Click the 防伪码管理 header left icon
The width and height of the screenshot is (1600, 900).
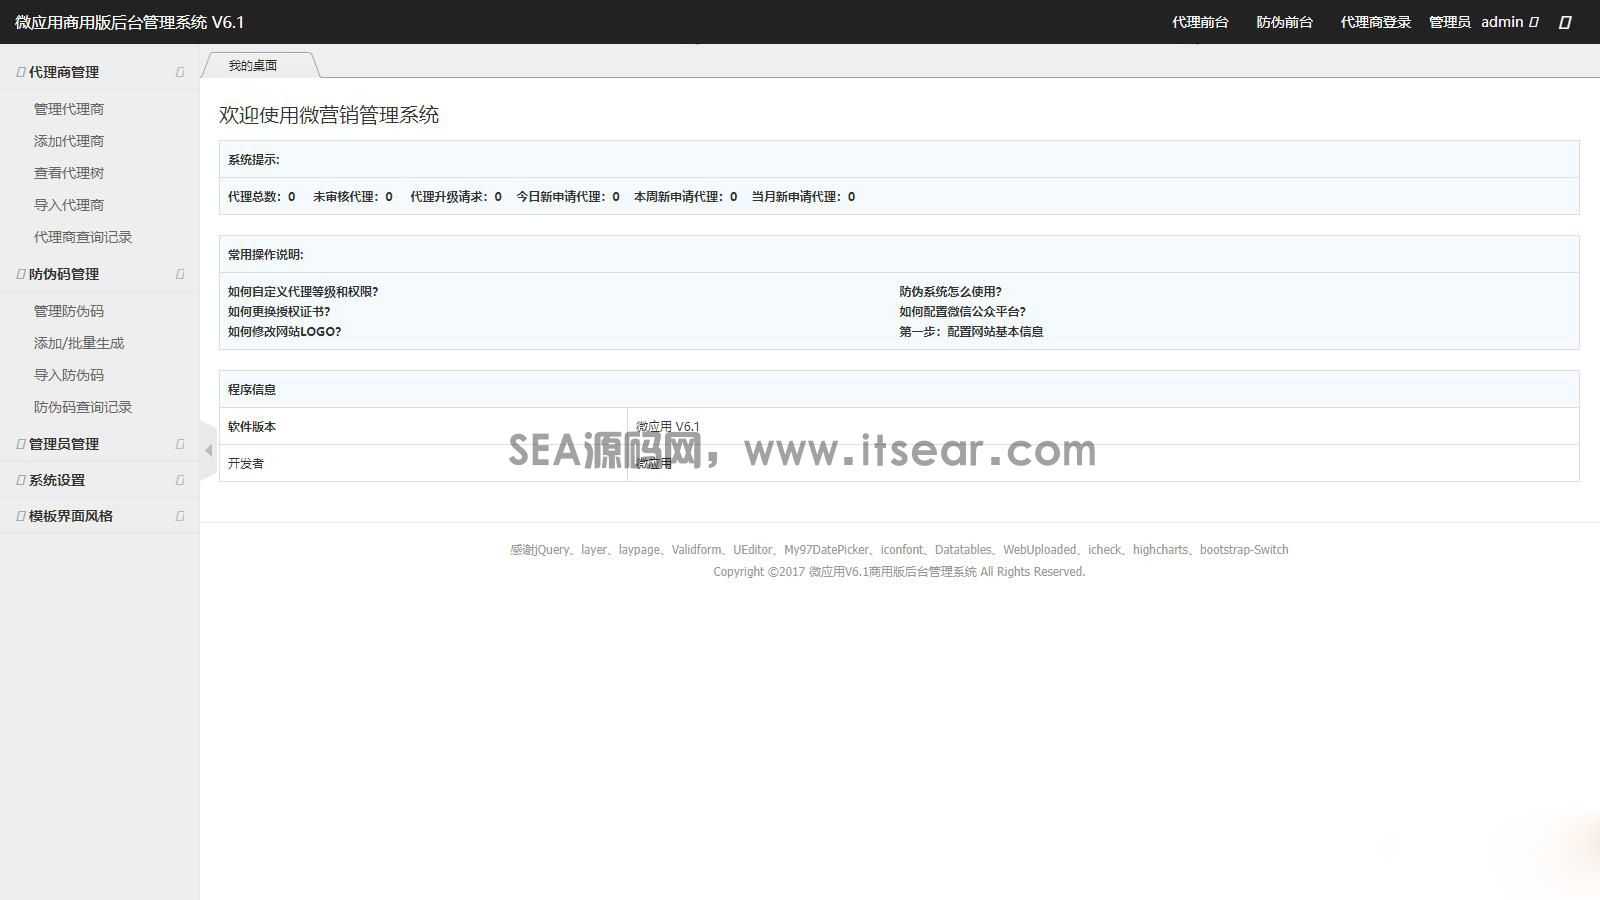(21, 274)
